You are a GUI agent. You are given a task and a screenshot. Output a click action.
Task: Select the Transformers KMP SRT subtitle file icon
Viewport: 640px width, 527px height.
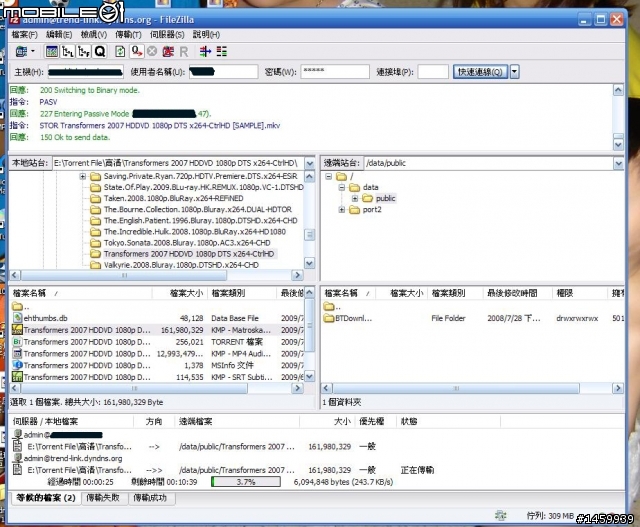click(17, 377)
